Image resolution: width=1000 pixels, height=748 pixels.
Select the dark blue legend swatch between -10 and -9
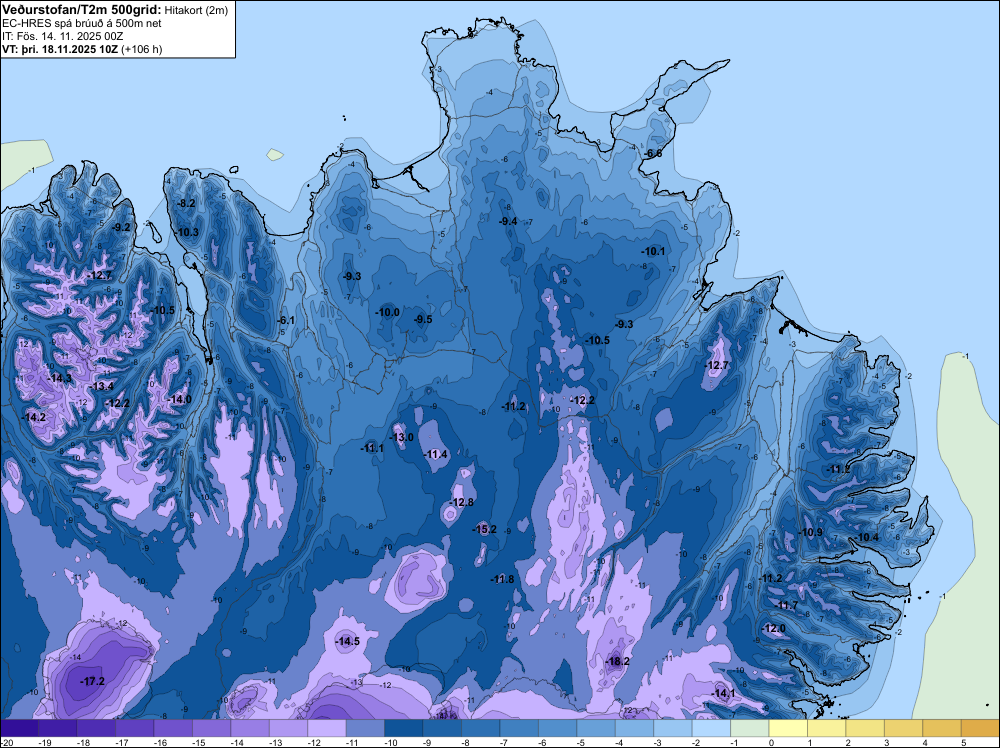[x=404, y=728]
